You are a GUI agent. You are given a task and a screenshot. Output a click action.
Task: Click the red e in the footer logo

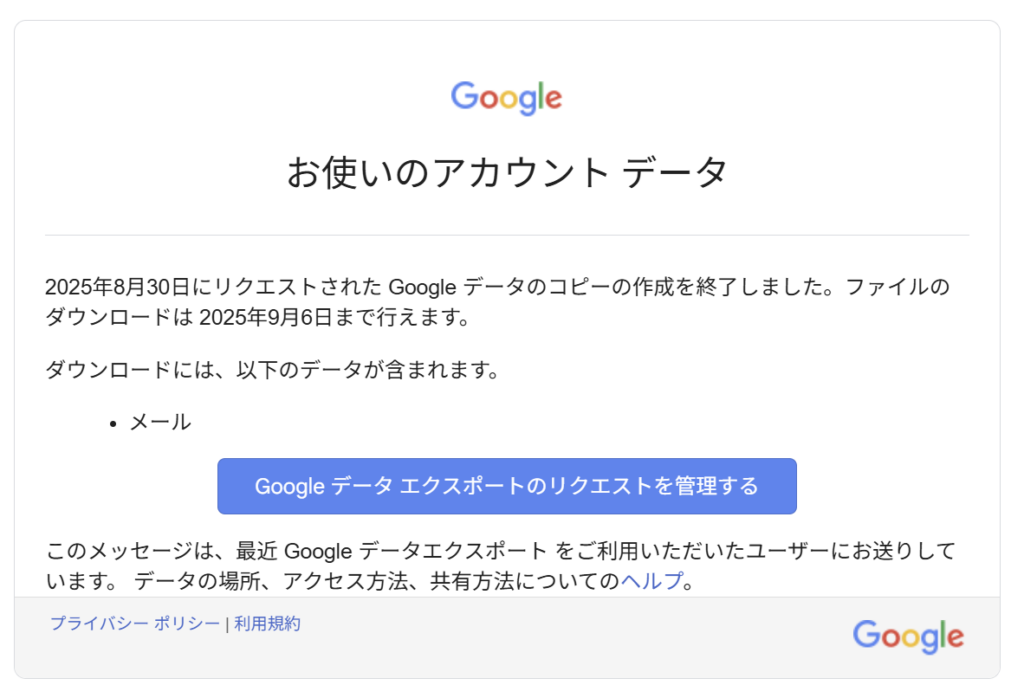tap(953, 637)
